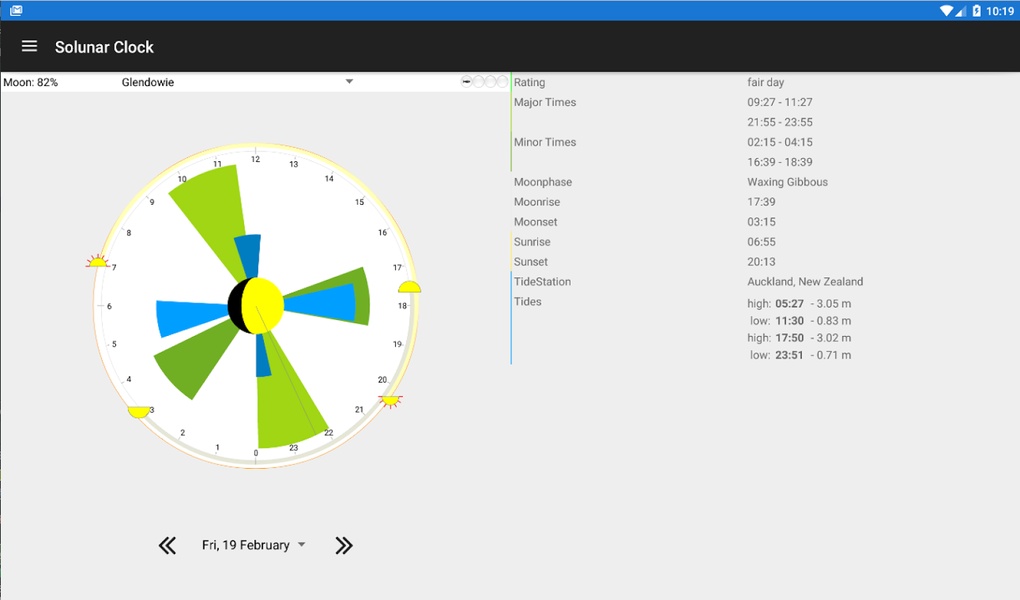
Task: Click the moonrise icon near hour 17
Action: tap(409, 287)
